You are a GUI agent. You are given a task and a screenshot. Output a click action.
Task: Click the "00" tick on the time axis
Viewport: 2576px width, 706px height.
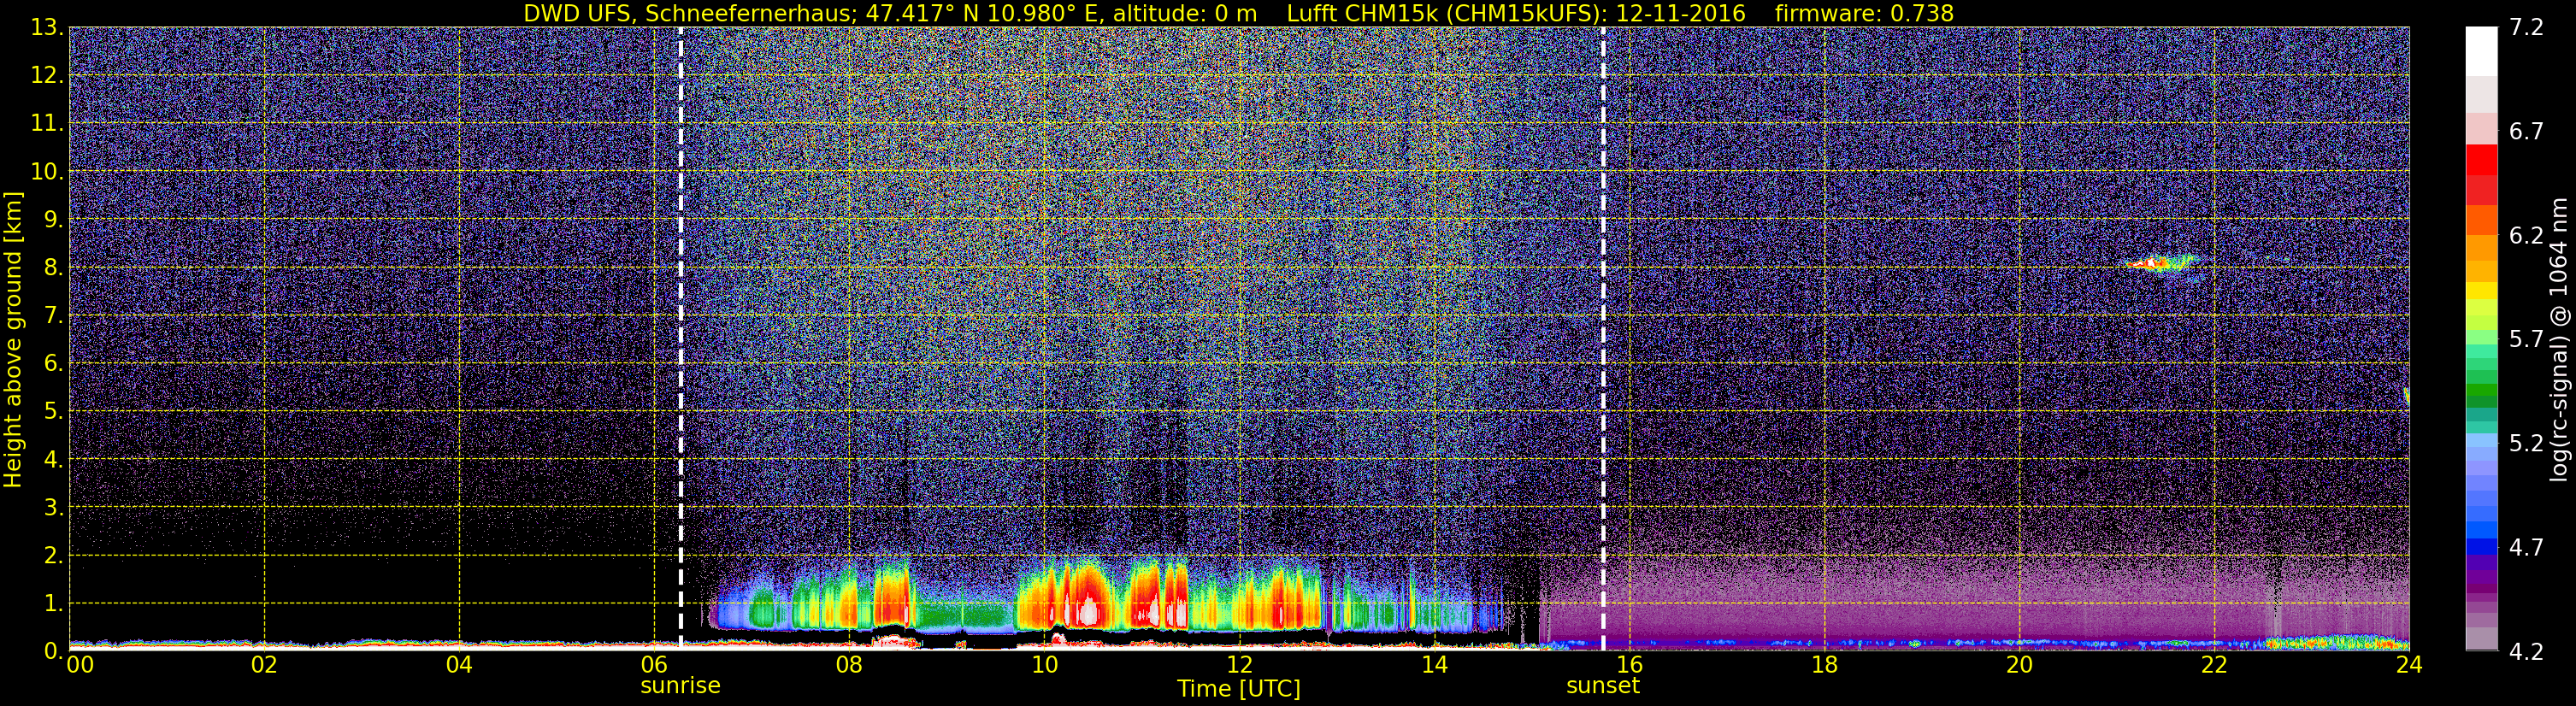click(x=80, y=666)
